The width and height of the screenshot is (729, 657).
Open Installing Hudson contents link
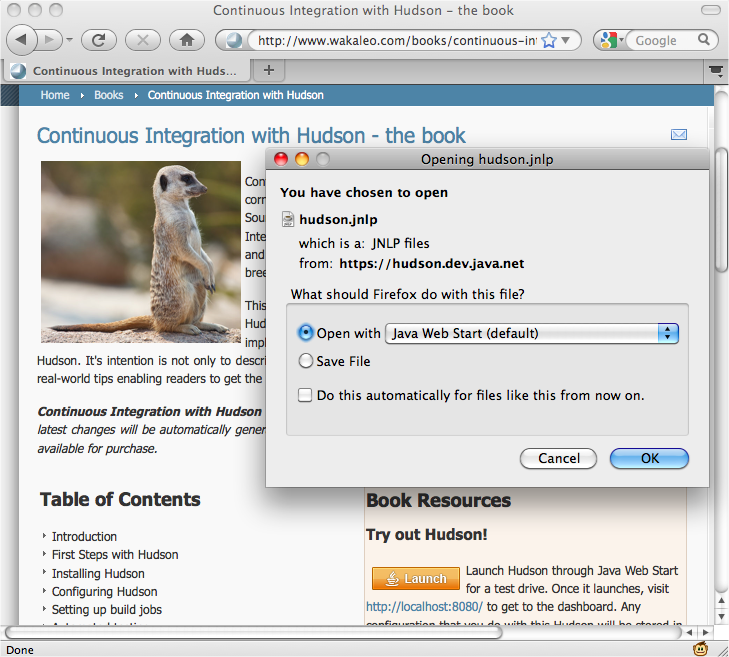coord(98,573)
